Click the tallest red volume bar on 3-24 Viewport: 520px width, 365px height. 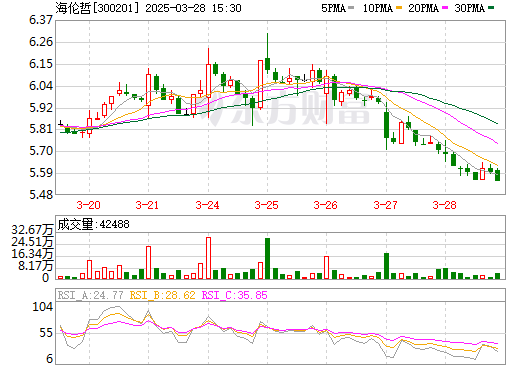208,258
